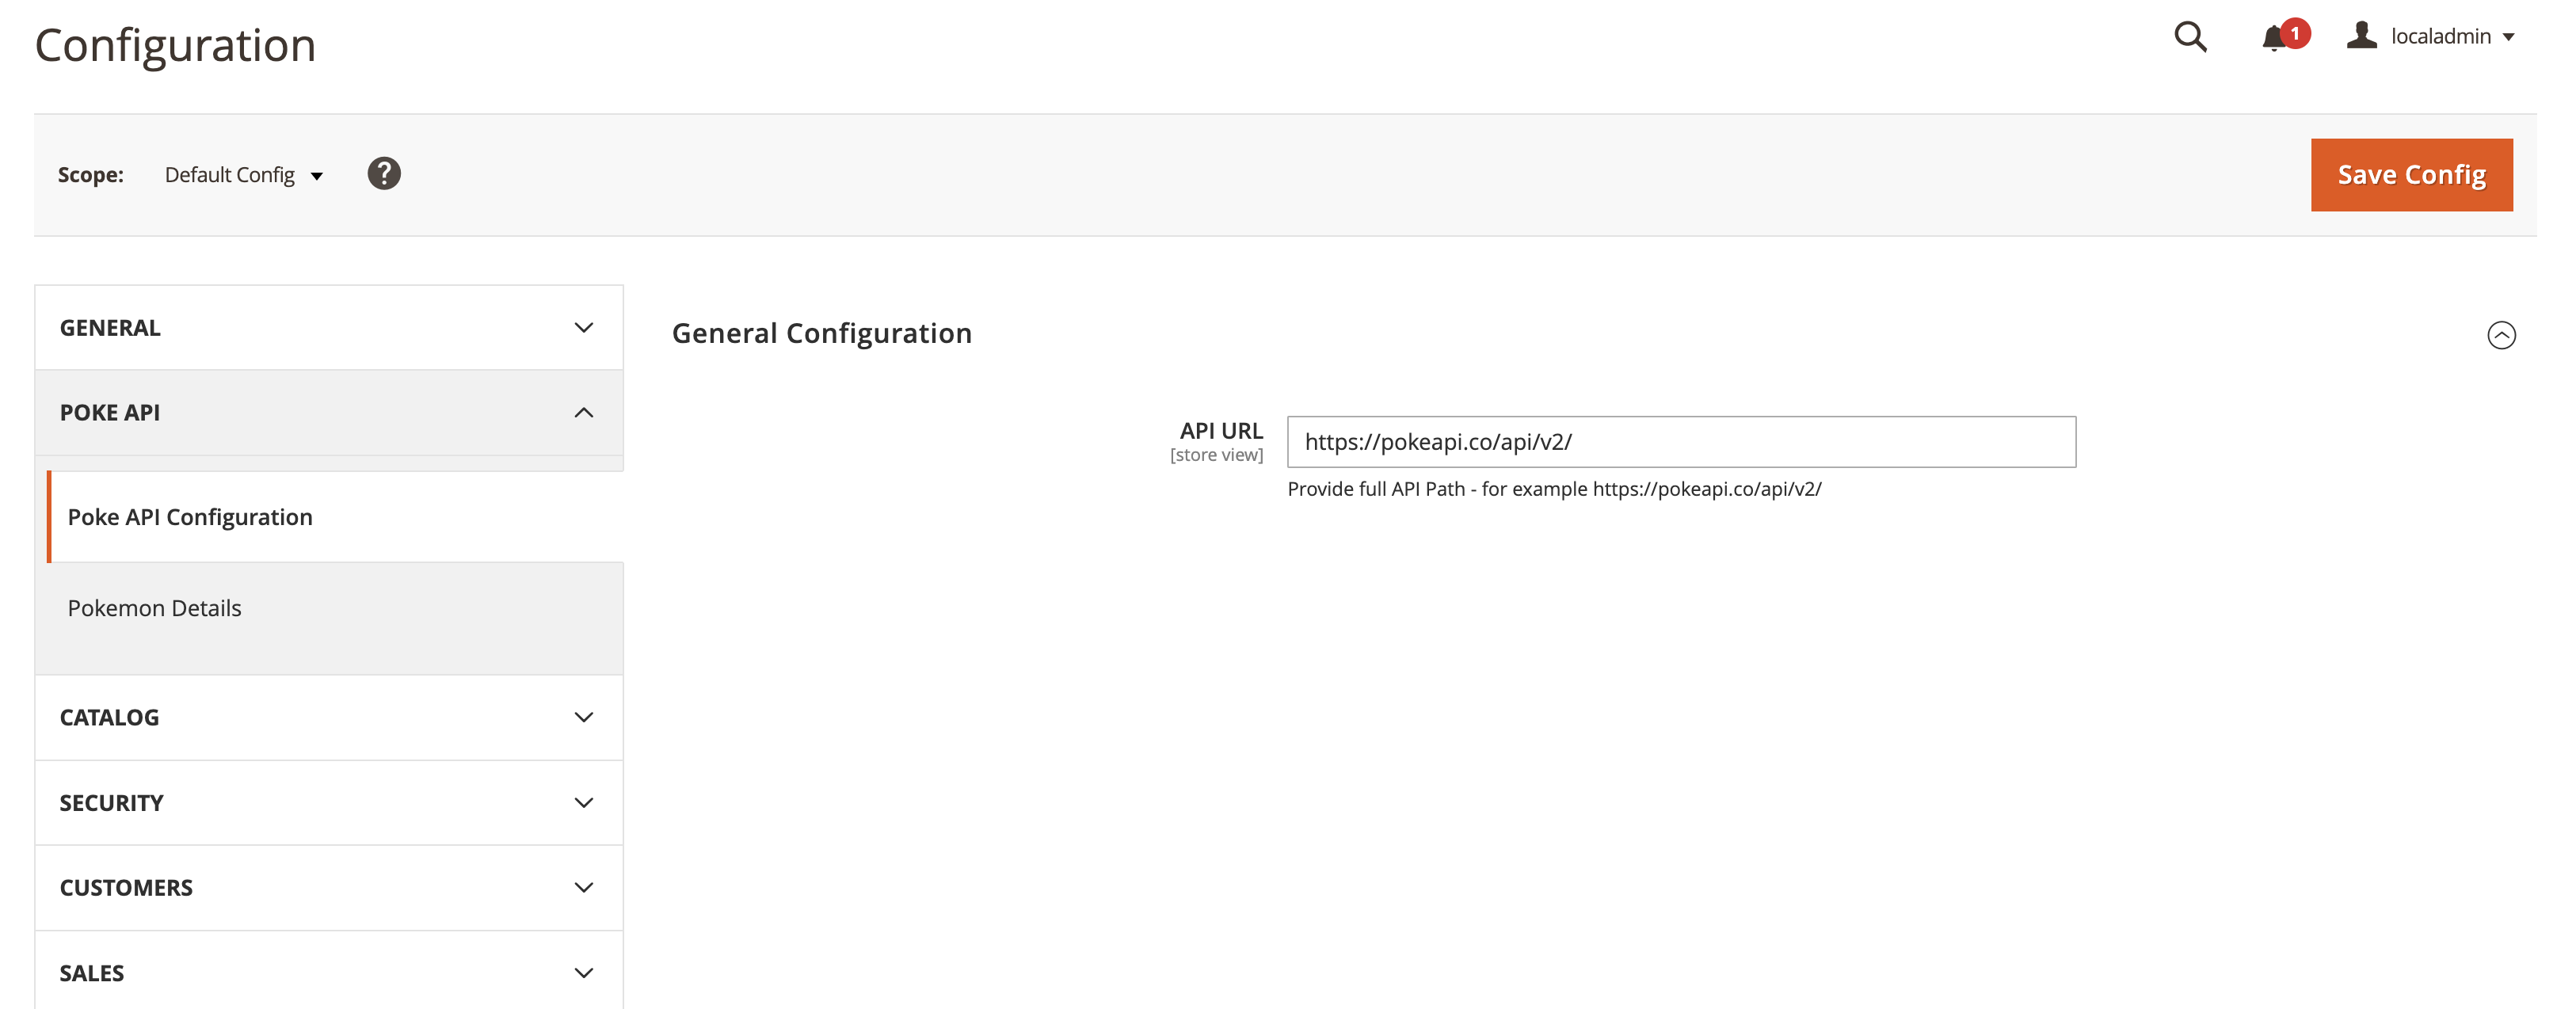
Task: Click the Save Config button
Action: click(2412, 174)
